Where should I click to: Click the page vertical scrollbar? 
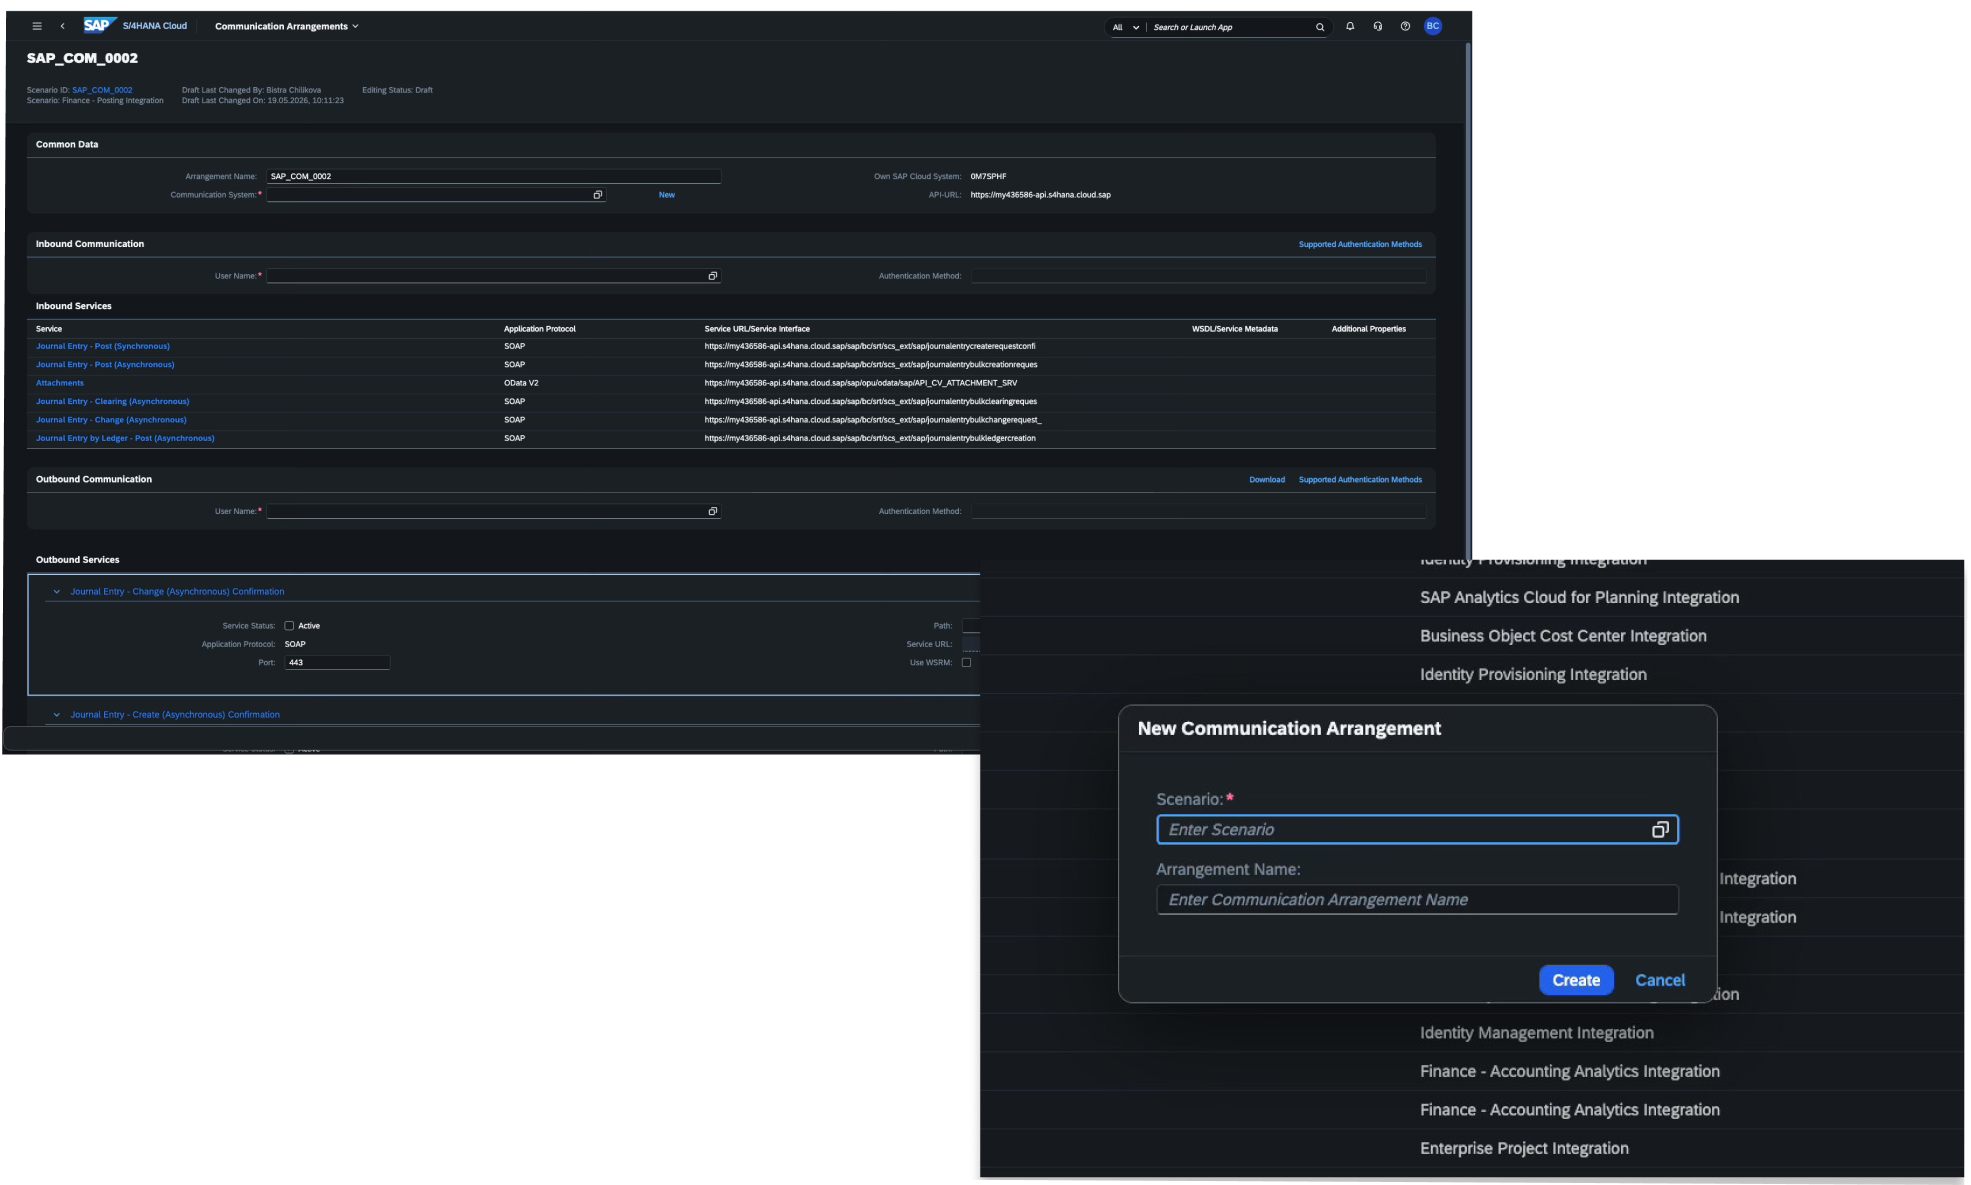coord(1468,300)
